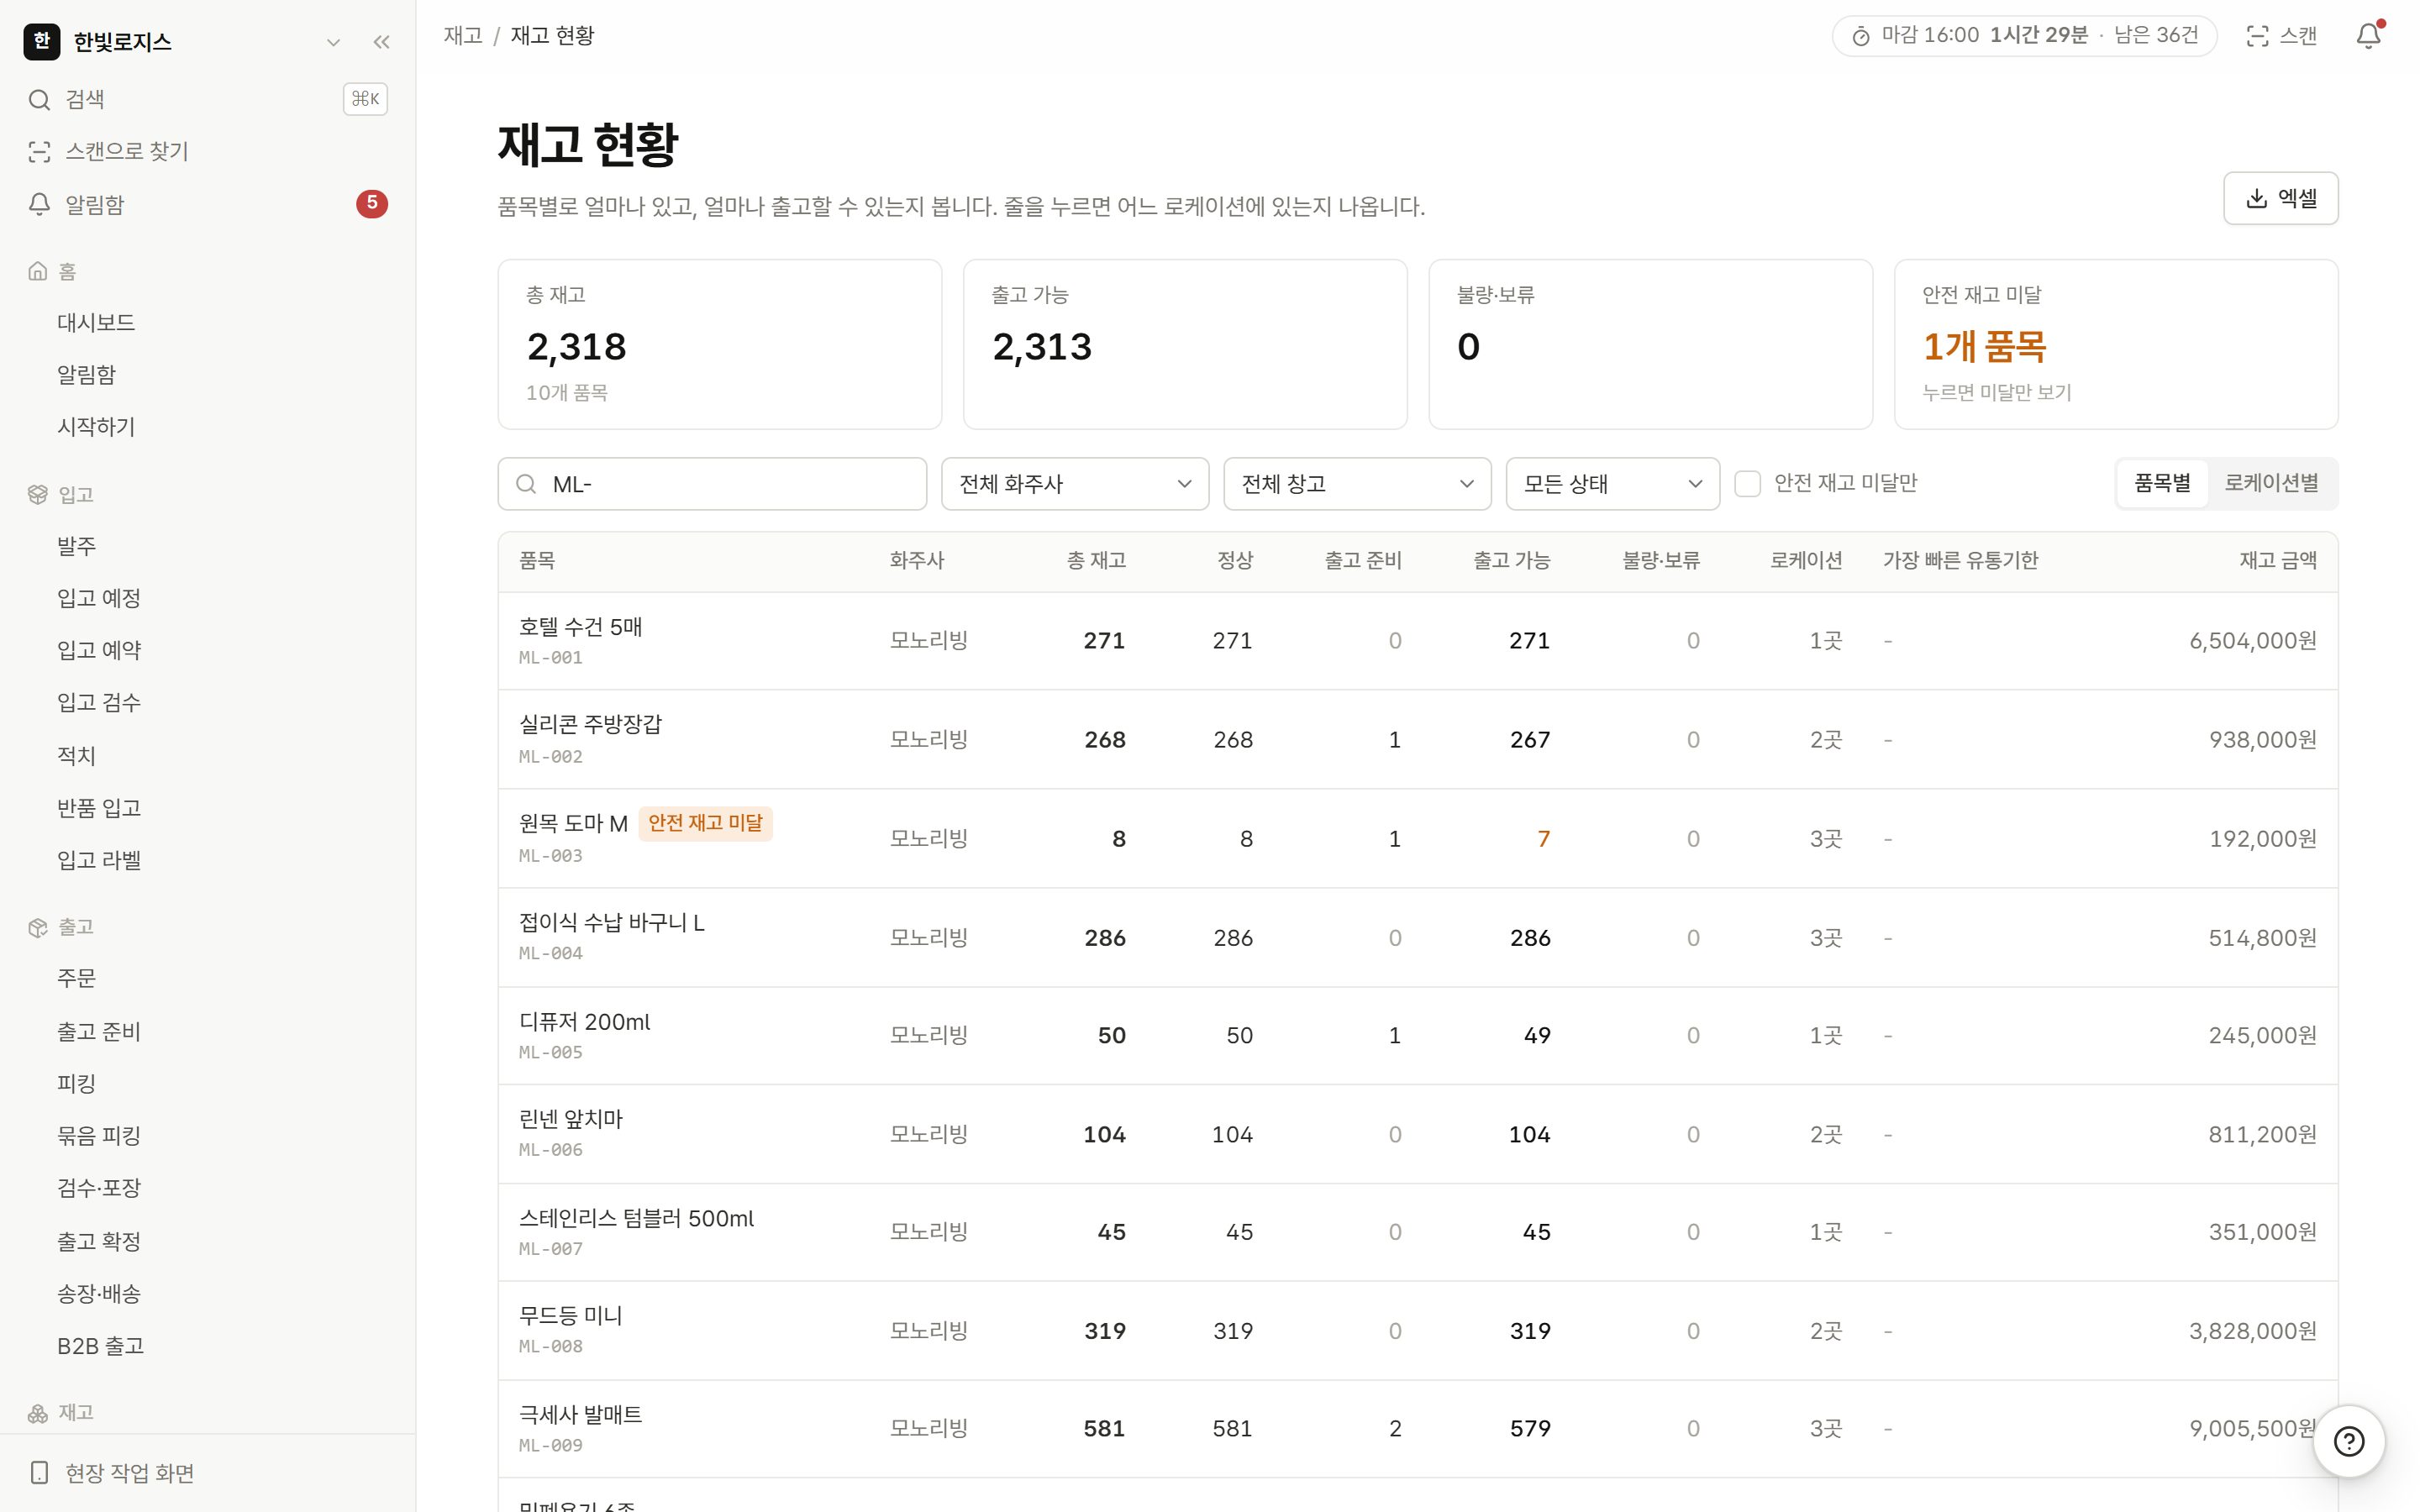Click the 재고 breadcrumb link

click(x=463, y=36)
